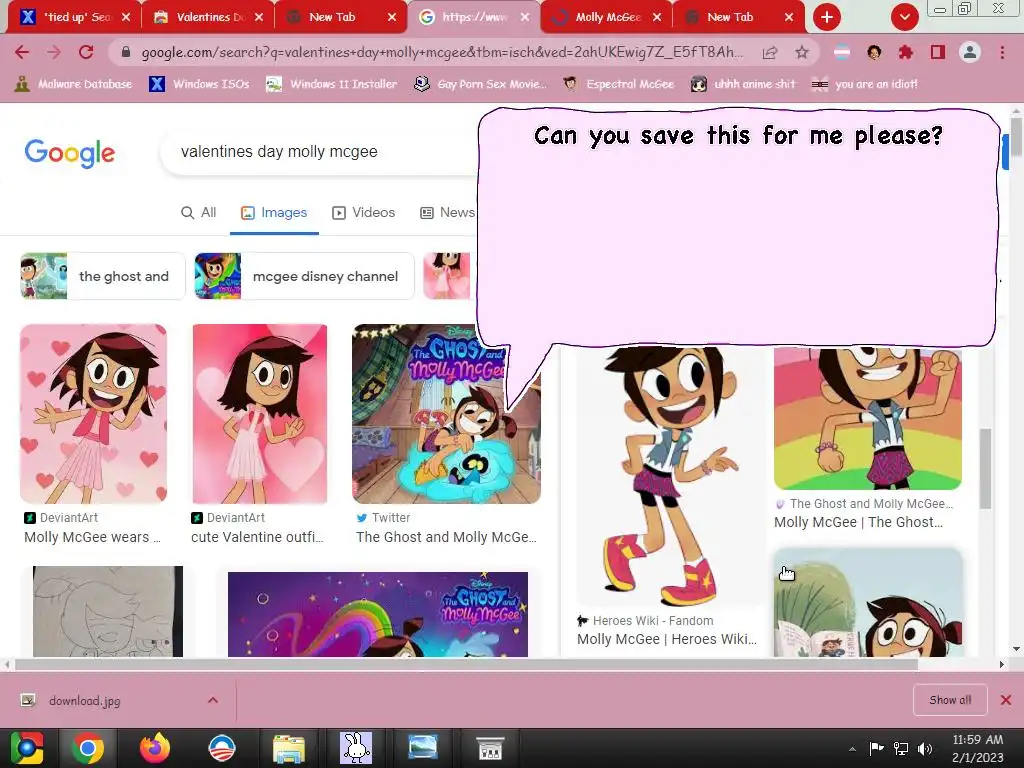This screenshot has width=1024, height=768.
Task: Click the cookie extension icon in toolbar
Action: [874, 52]
